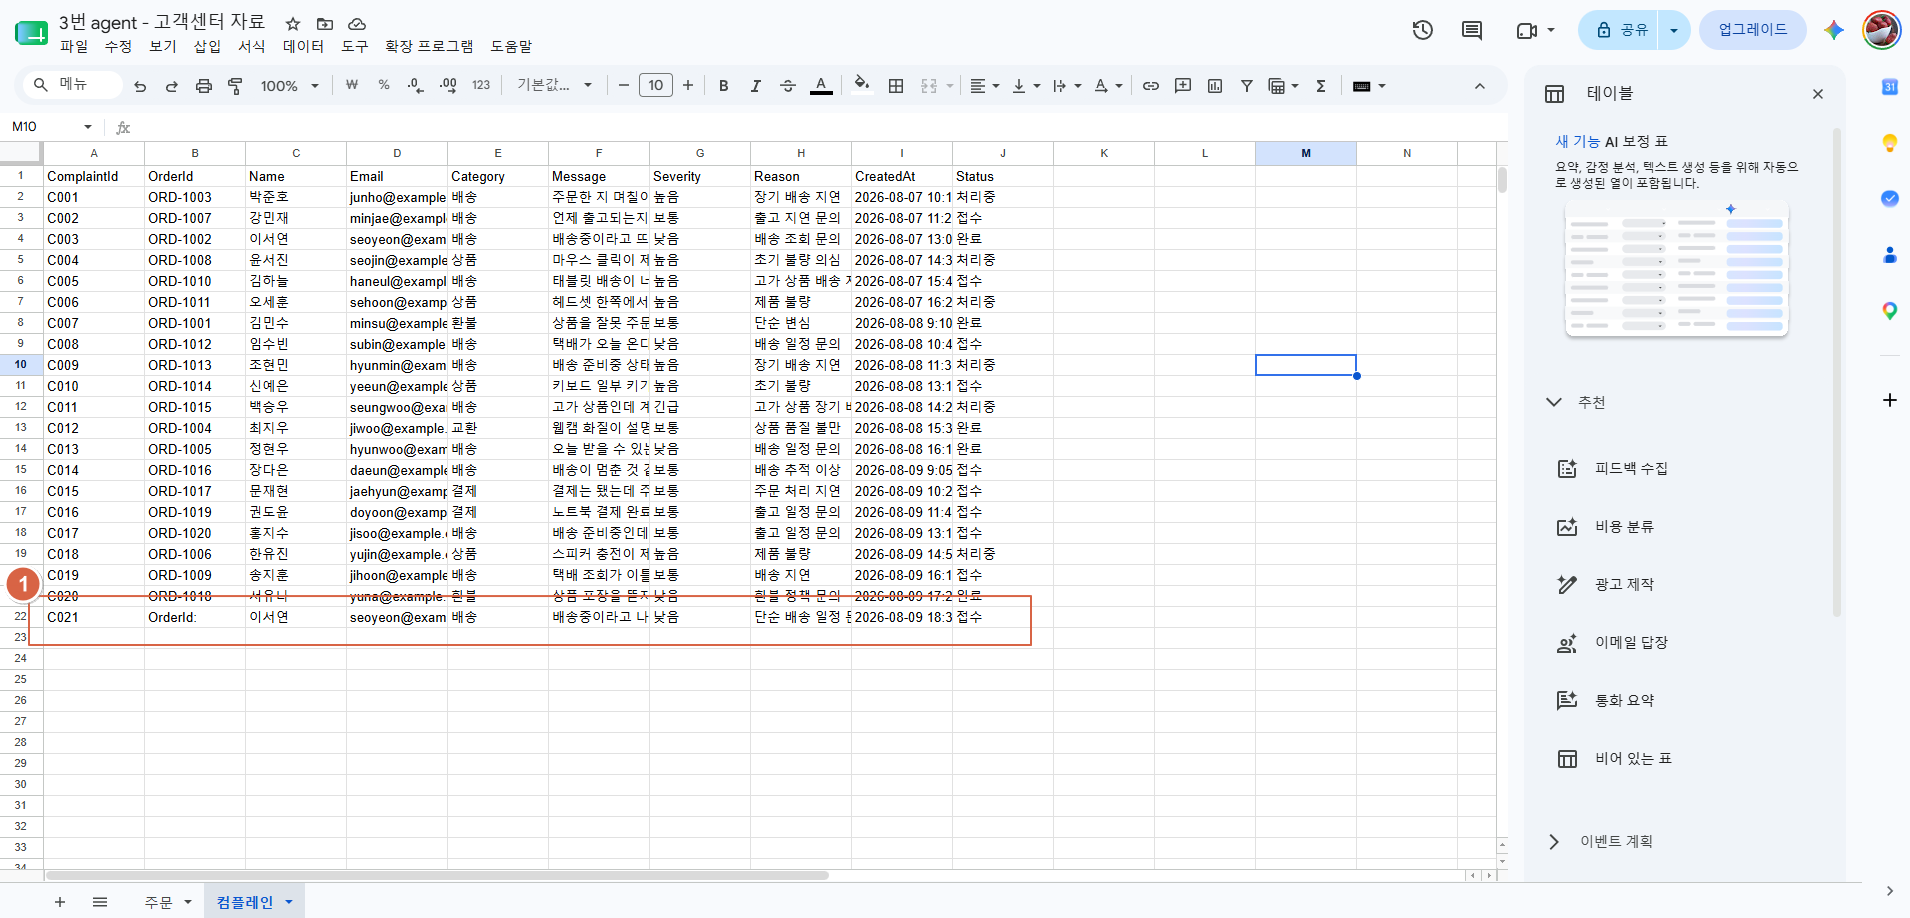Screen dimensions: 1910x918
Task: Click the font size field
Action: (656, 86)
